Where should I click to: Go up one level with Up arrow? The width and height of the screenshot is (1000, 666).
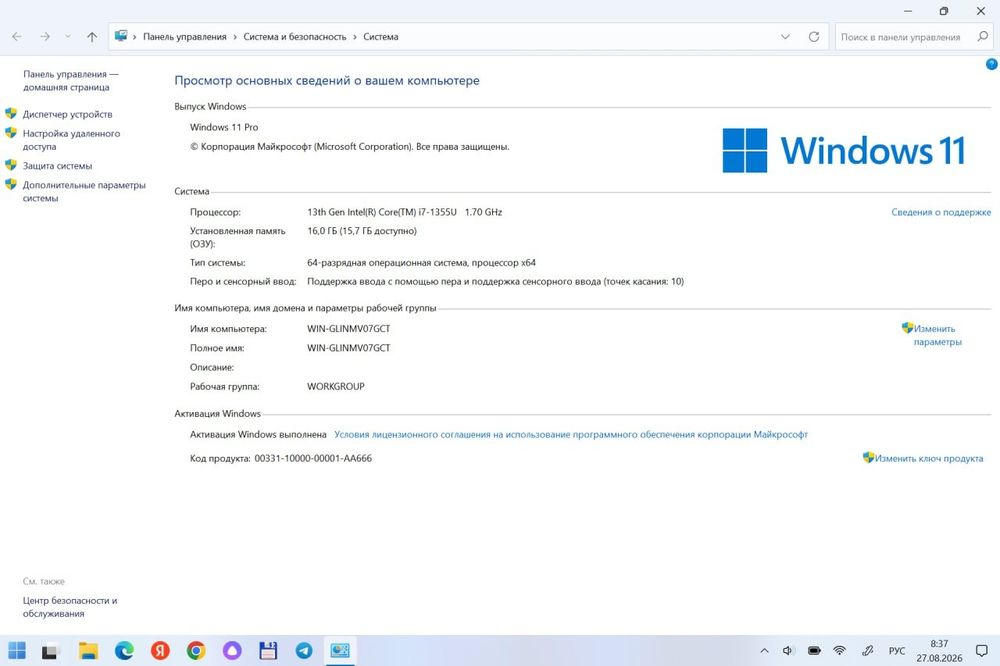tap(92, 37)
